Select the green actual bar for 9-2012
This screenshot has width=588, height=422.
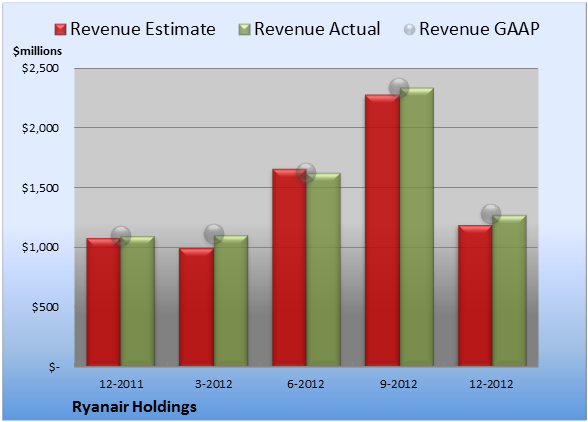point(417,227)
